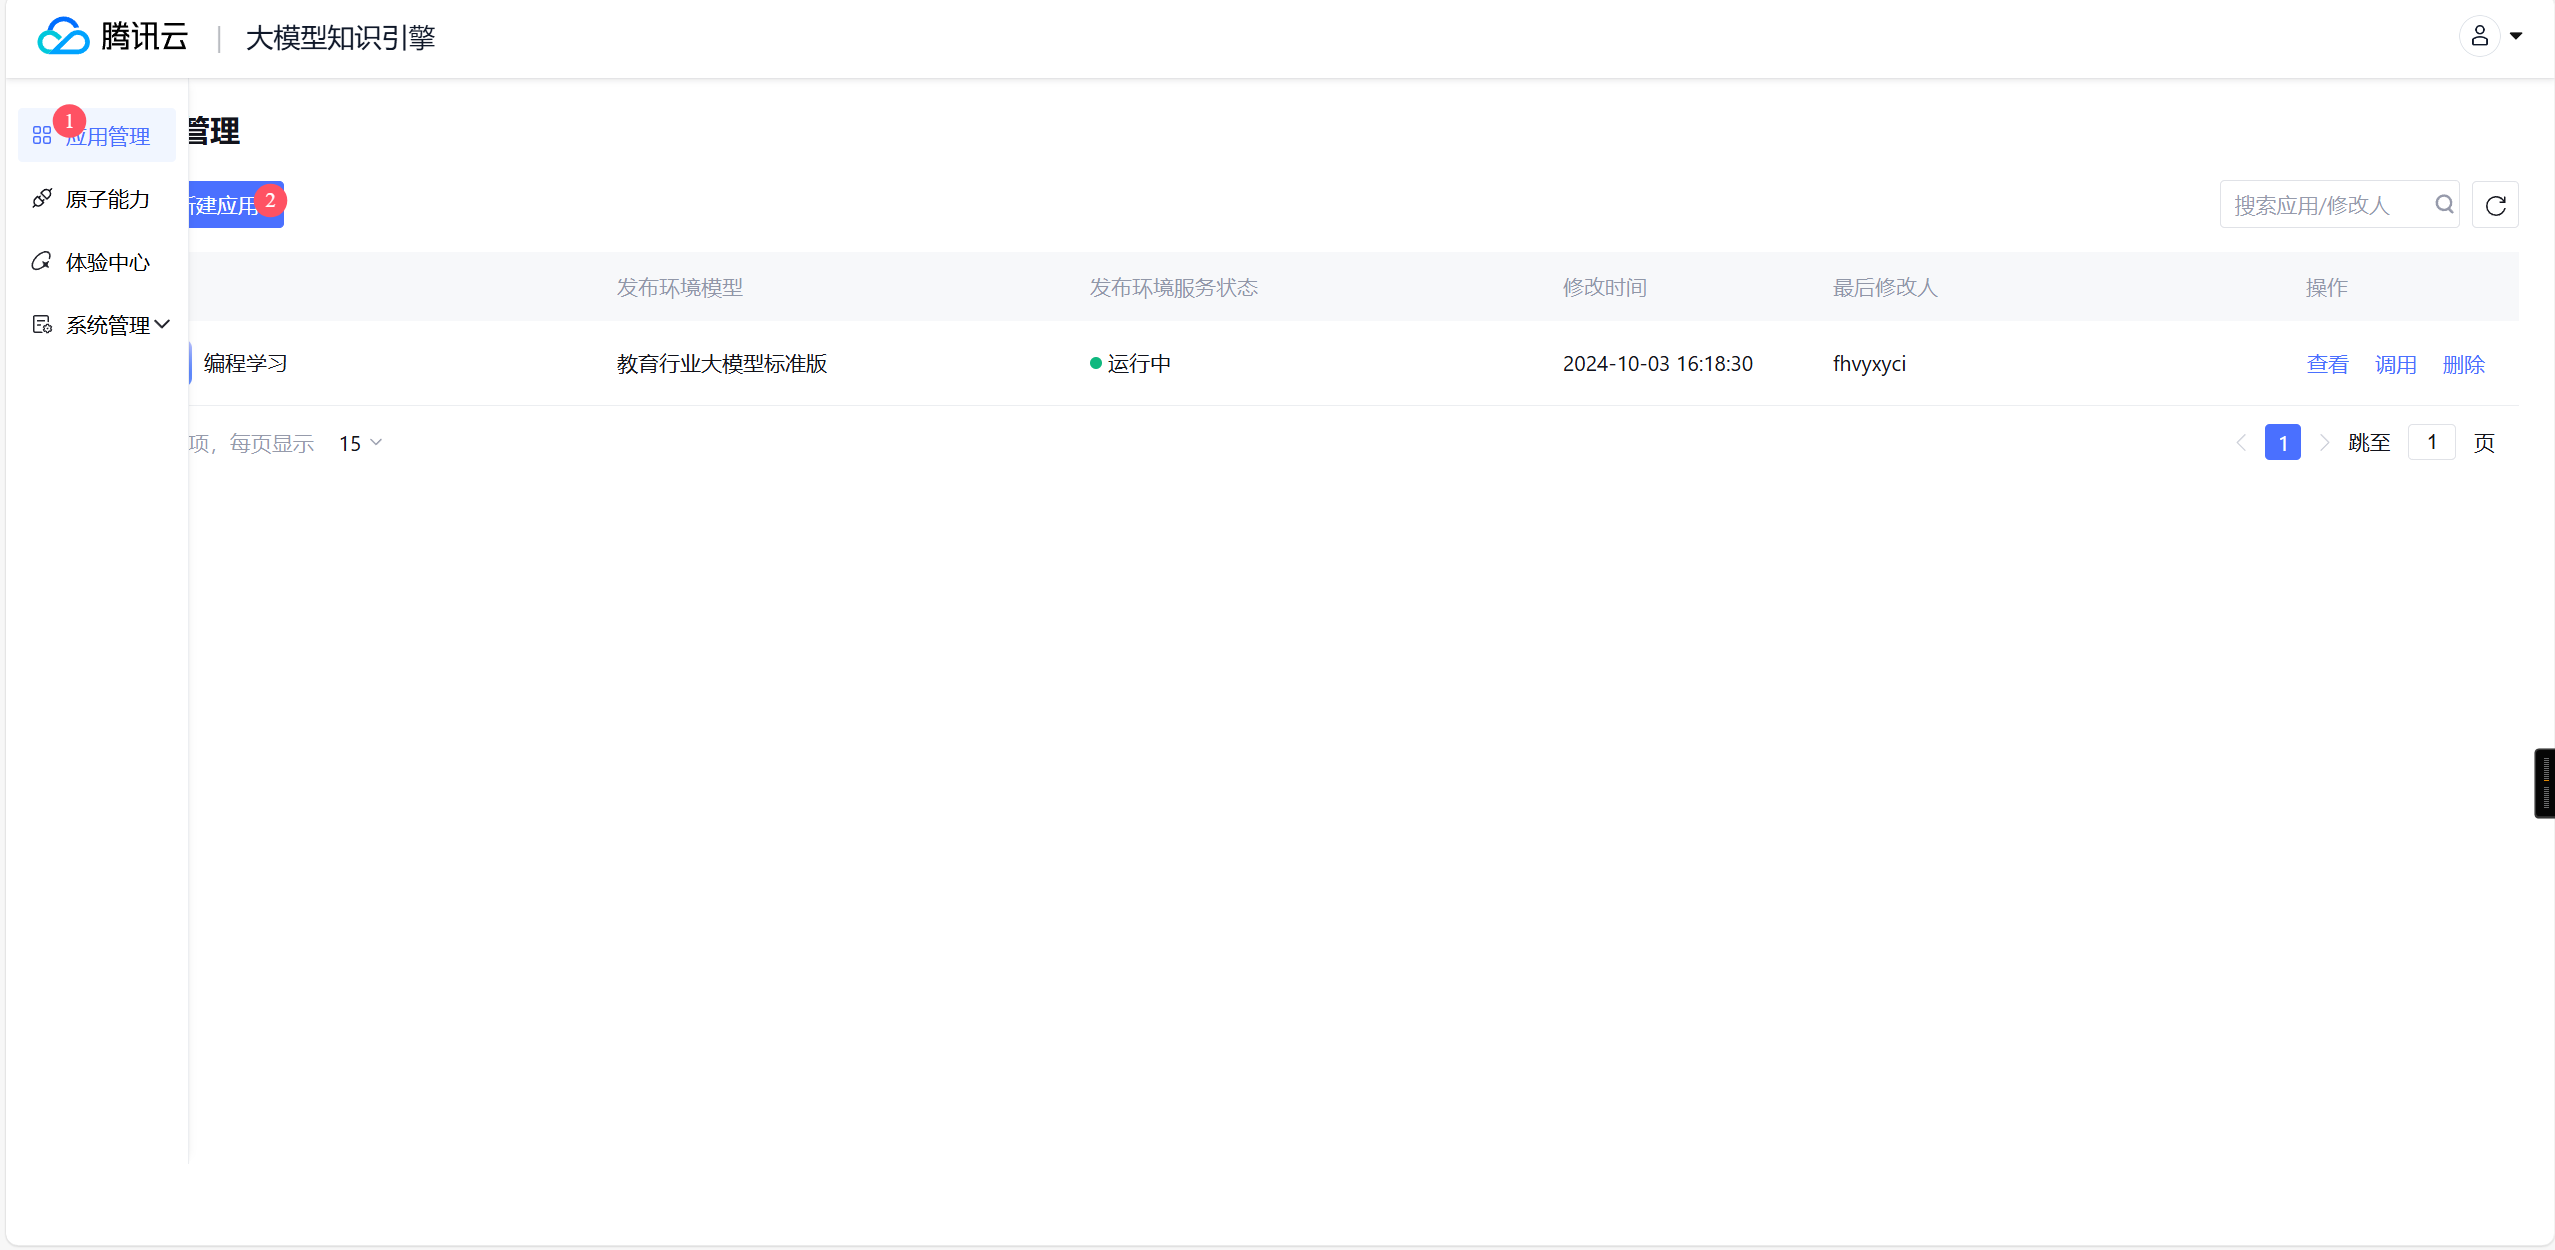Go to previous page arrow
The height and width of the screenshot is (1250, 2555).
[x=2241, y=442]
